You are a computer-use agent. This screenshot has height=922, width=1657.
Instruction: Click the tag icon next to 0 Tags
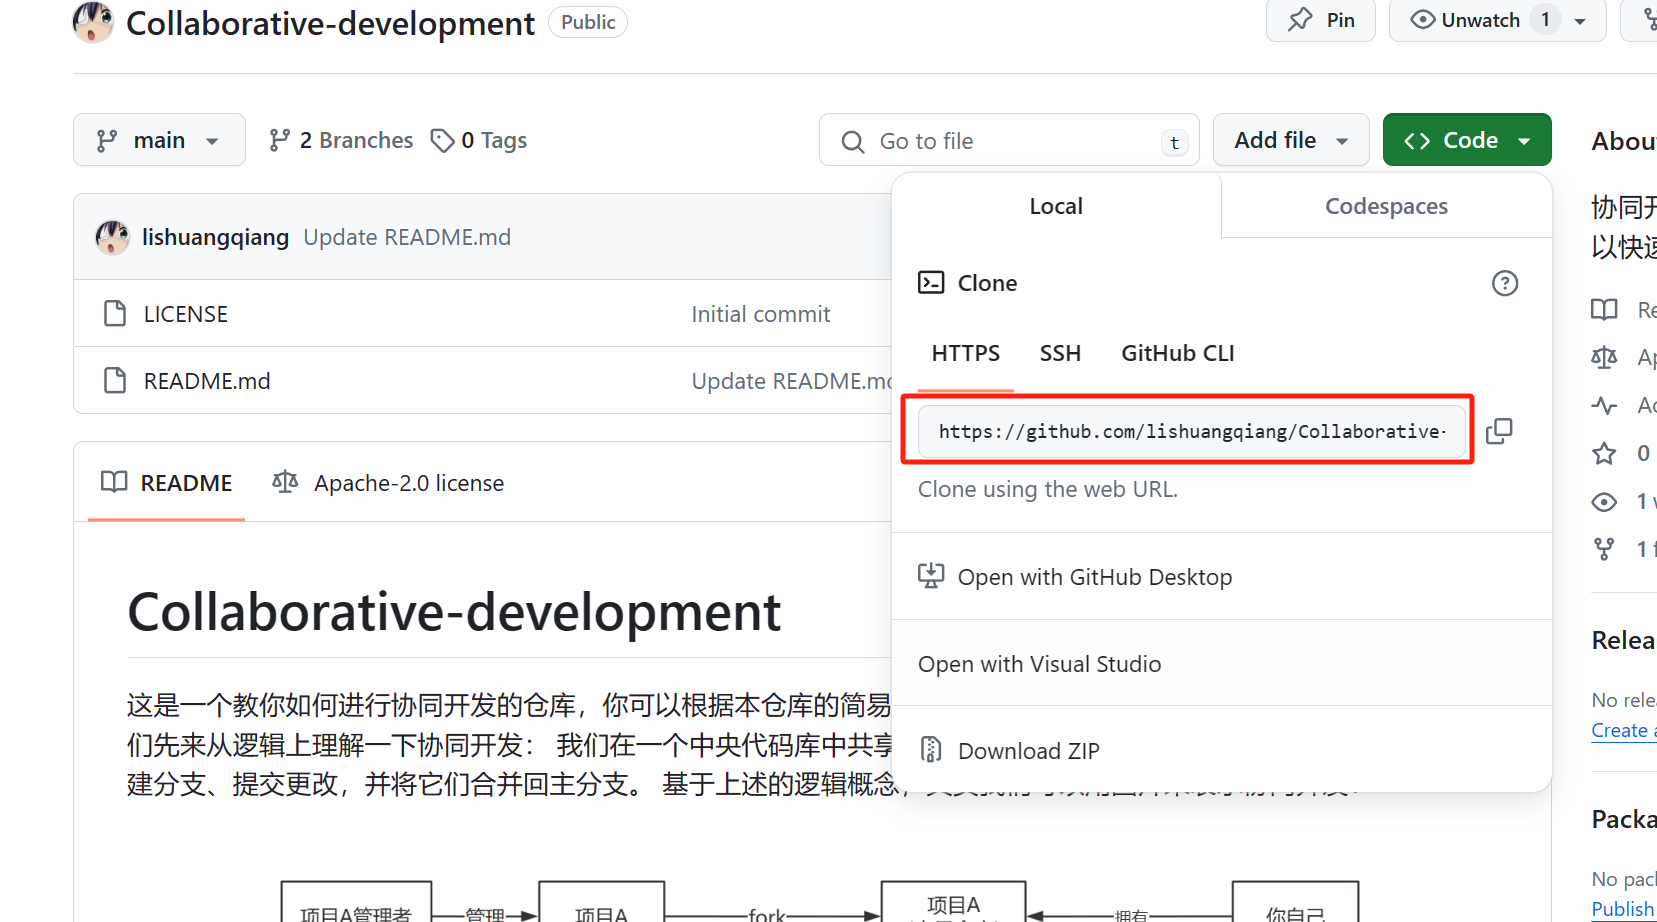click(x=442, y=141)
